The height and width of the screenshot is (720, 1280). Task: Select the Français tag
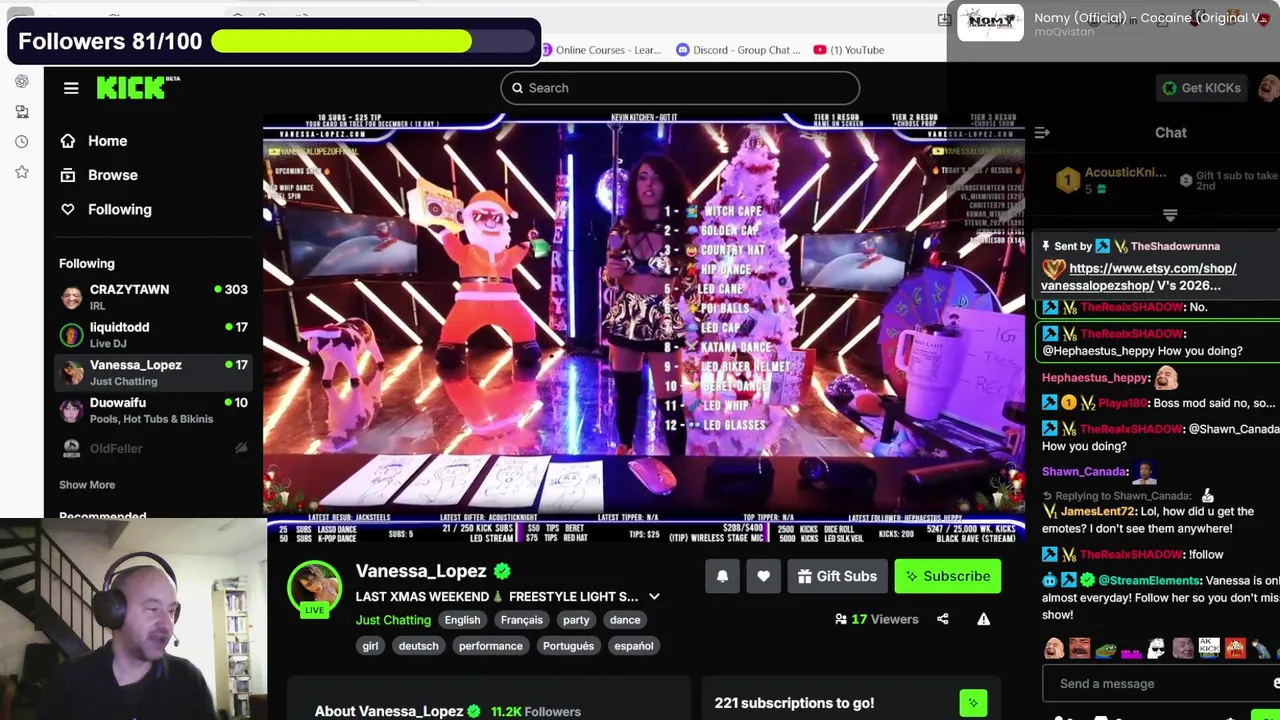click(521, 620)
